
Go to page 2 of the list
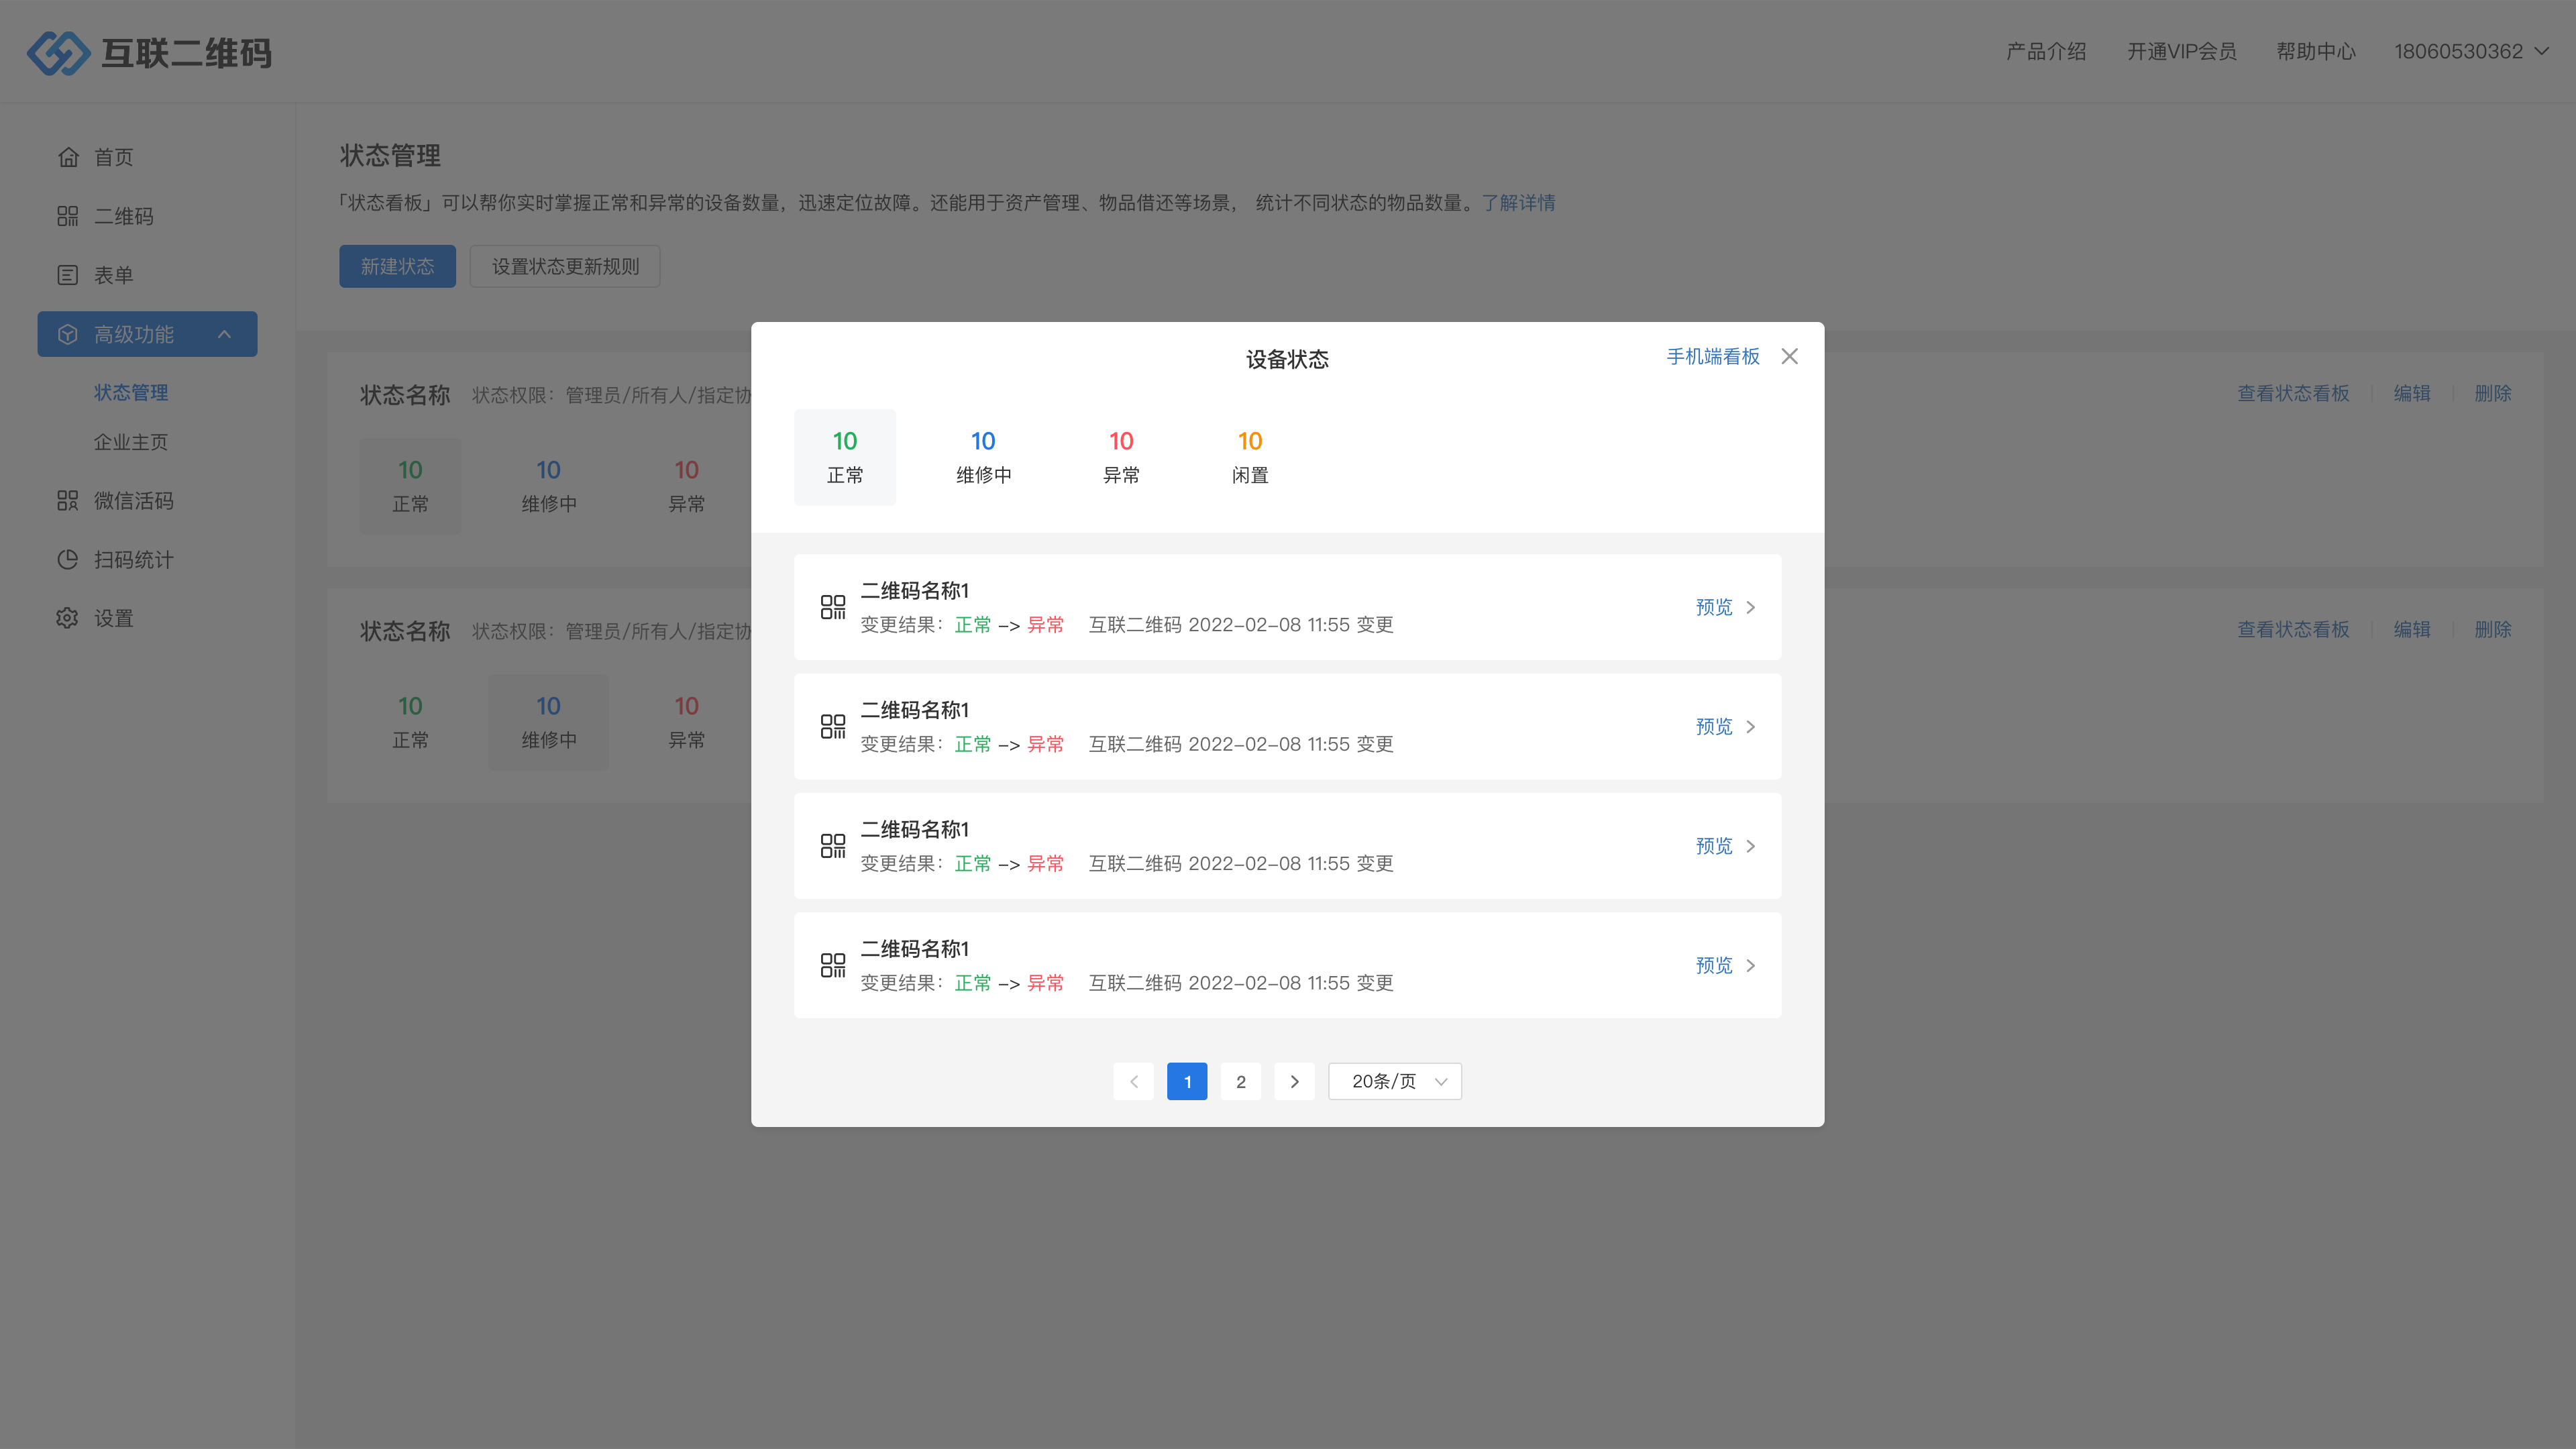pos(1240,1081)
